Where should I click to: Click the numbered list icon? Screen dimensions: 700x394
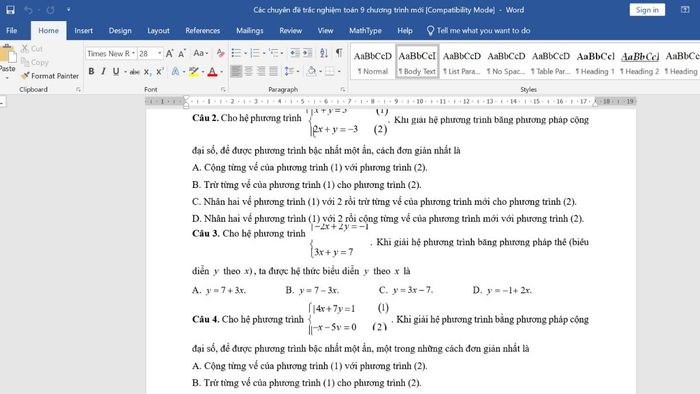[x=255, y=54]
